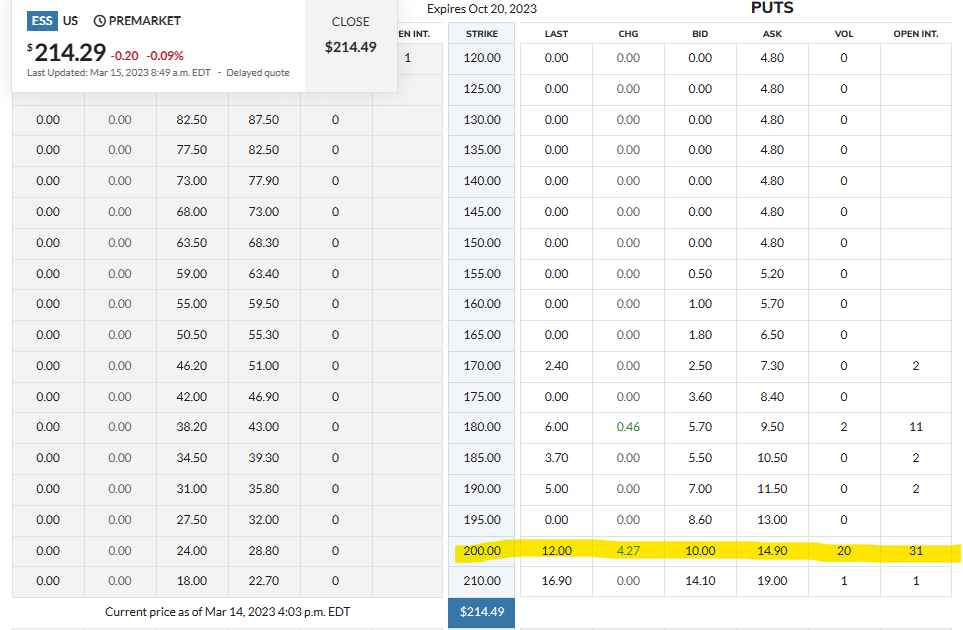Click the puts BID column header

pos(700,33)
